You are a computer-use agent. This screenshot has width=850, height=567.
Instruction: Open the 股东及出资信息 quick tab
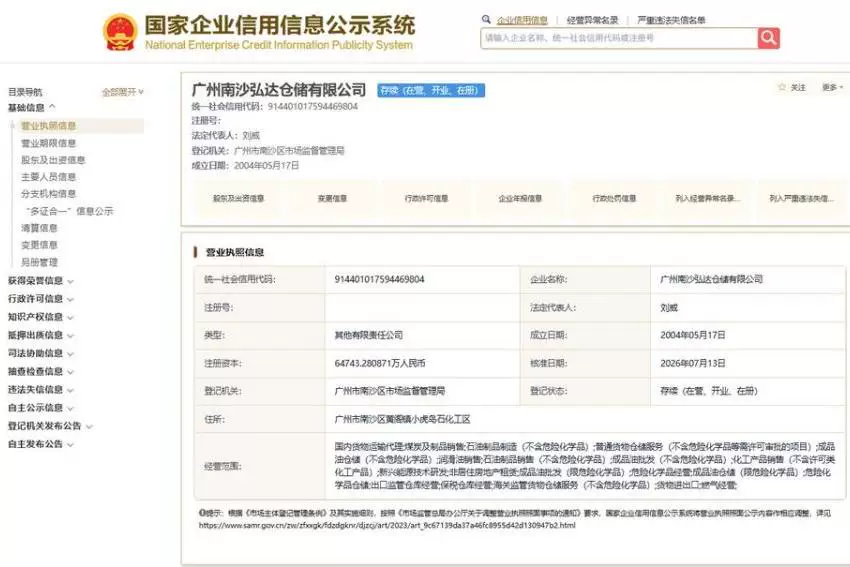(239, 198)
